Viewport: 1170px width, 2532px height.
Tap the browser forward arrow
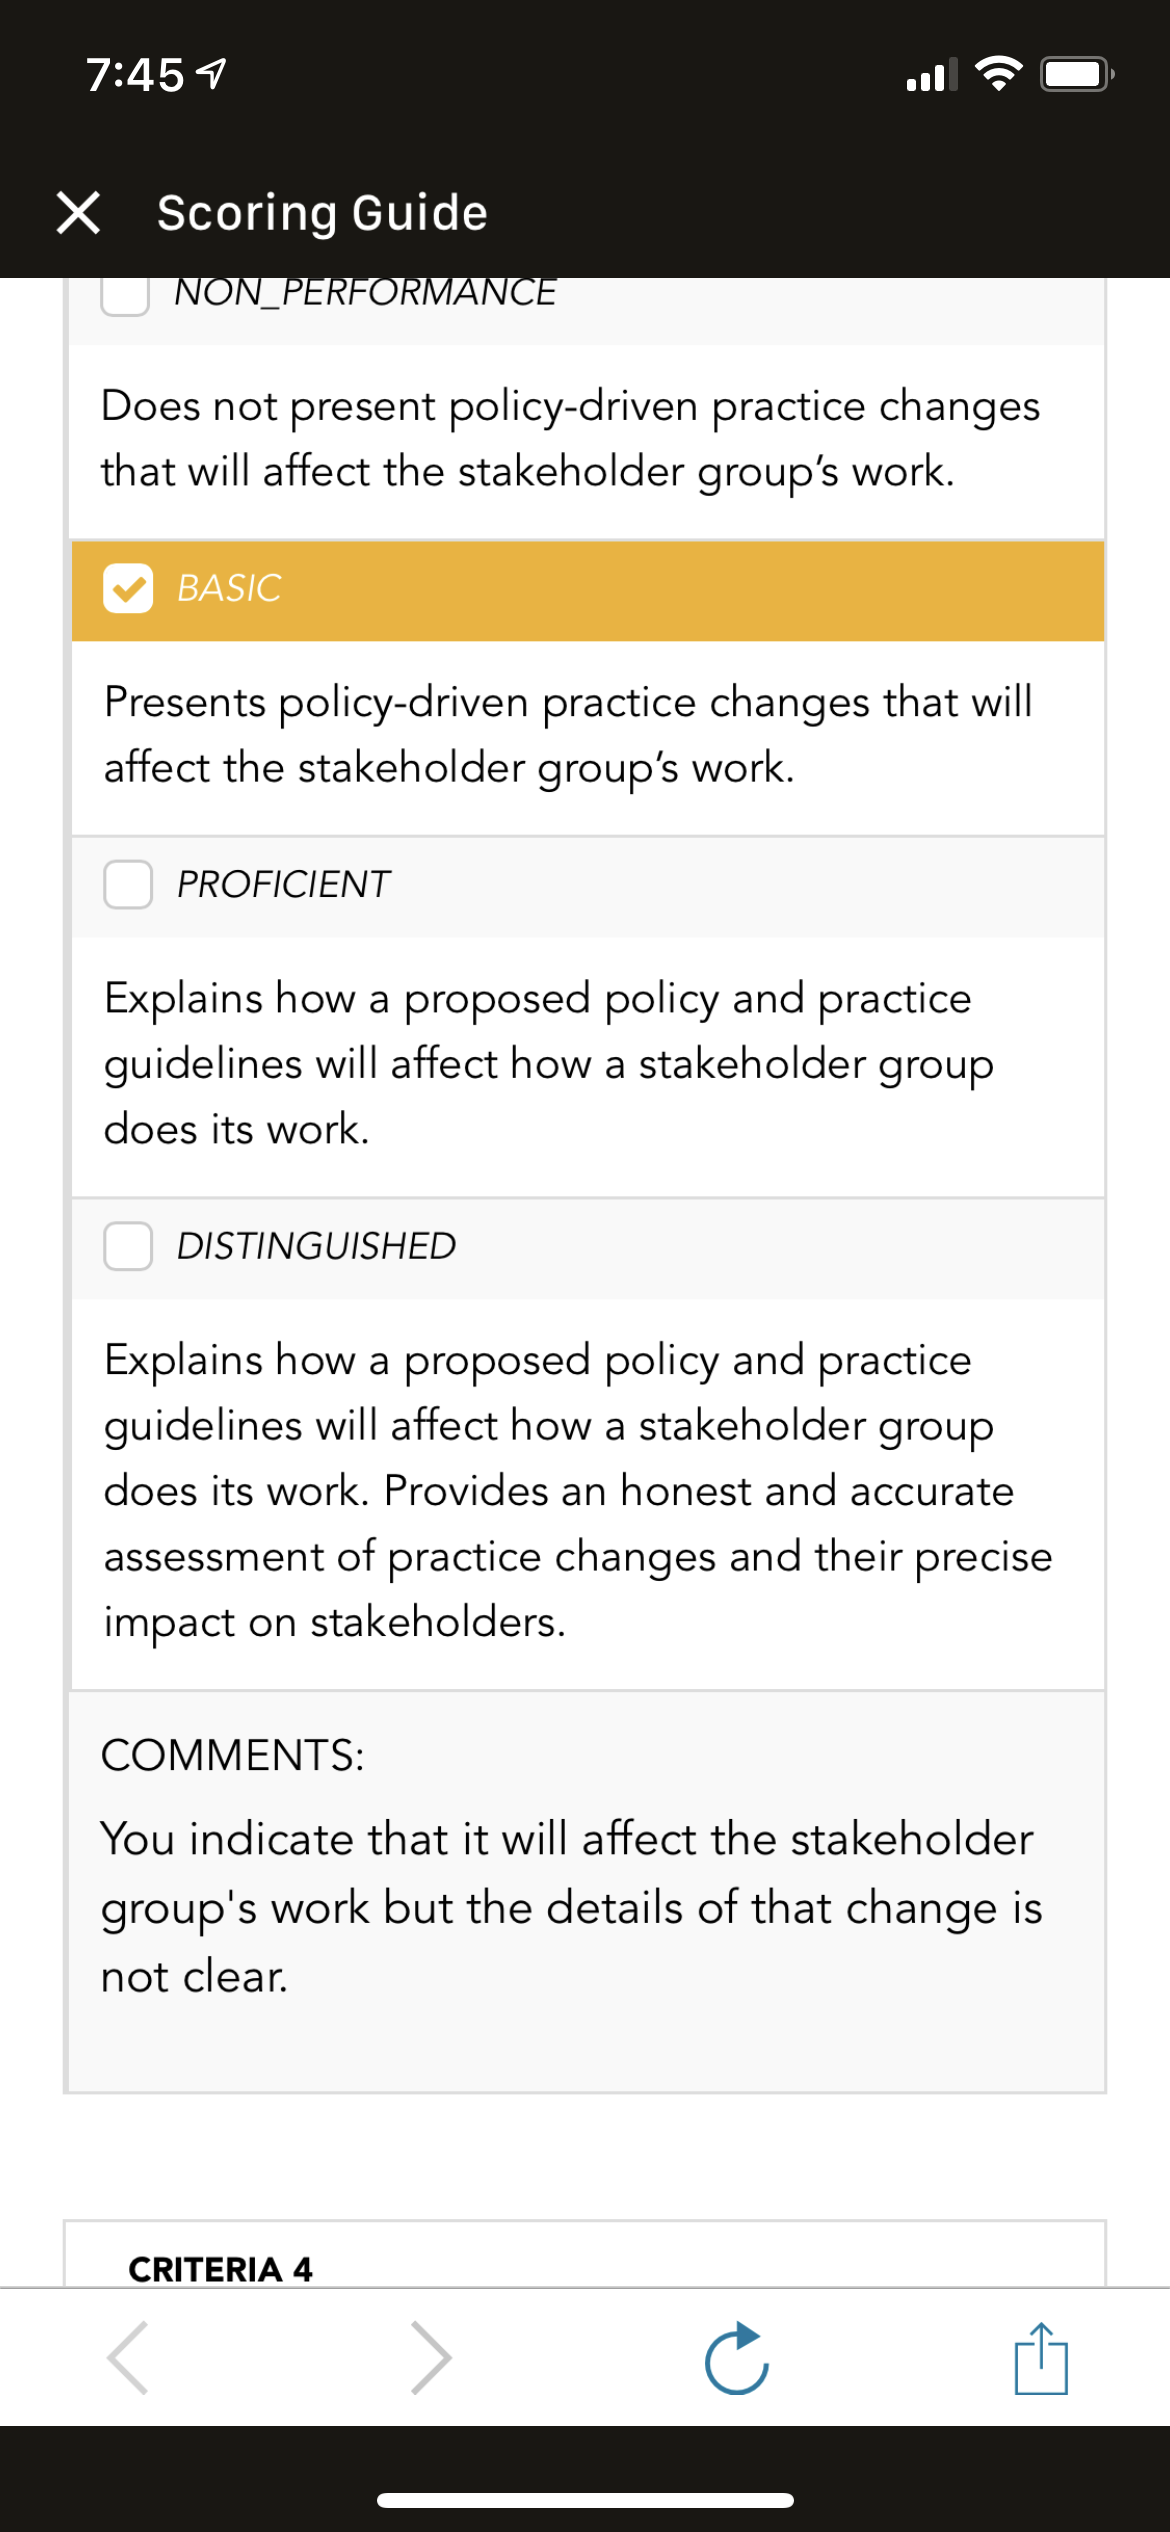click(x=431, y=2358)
